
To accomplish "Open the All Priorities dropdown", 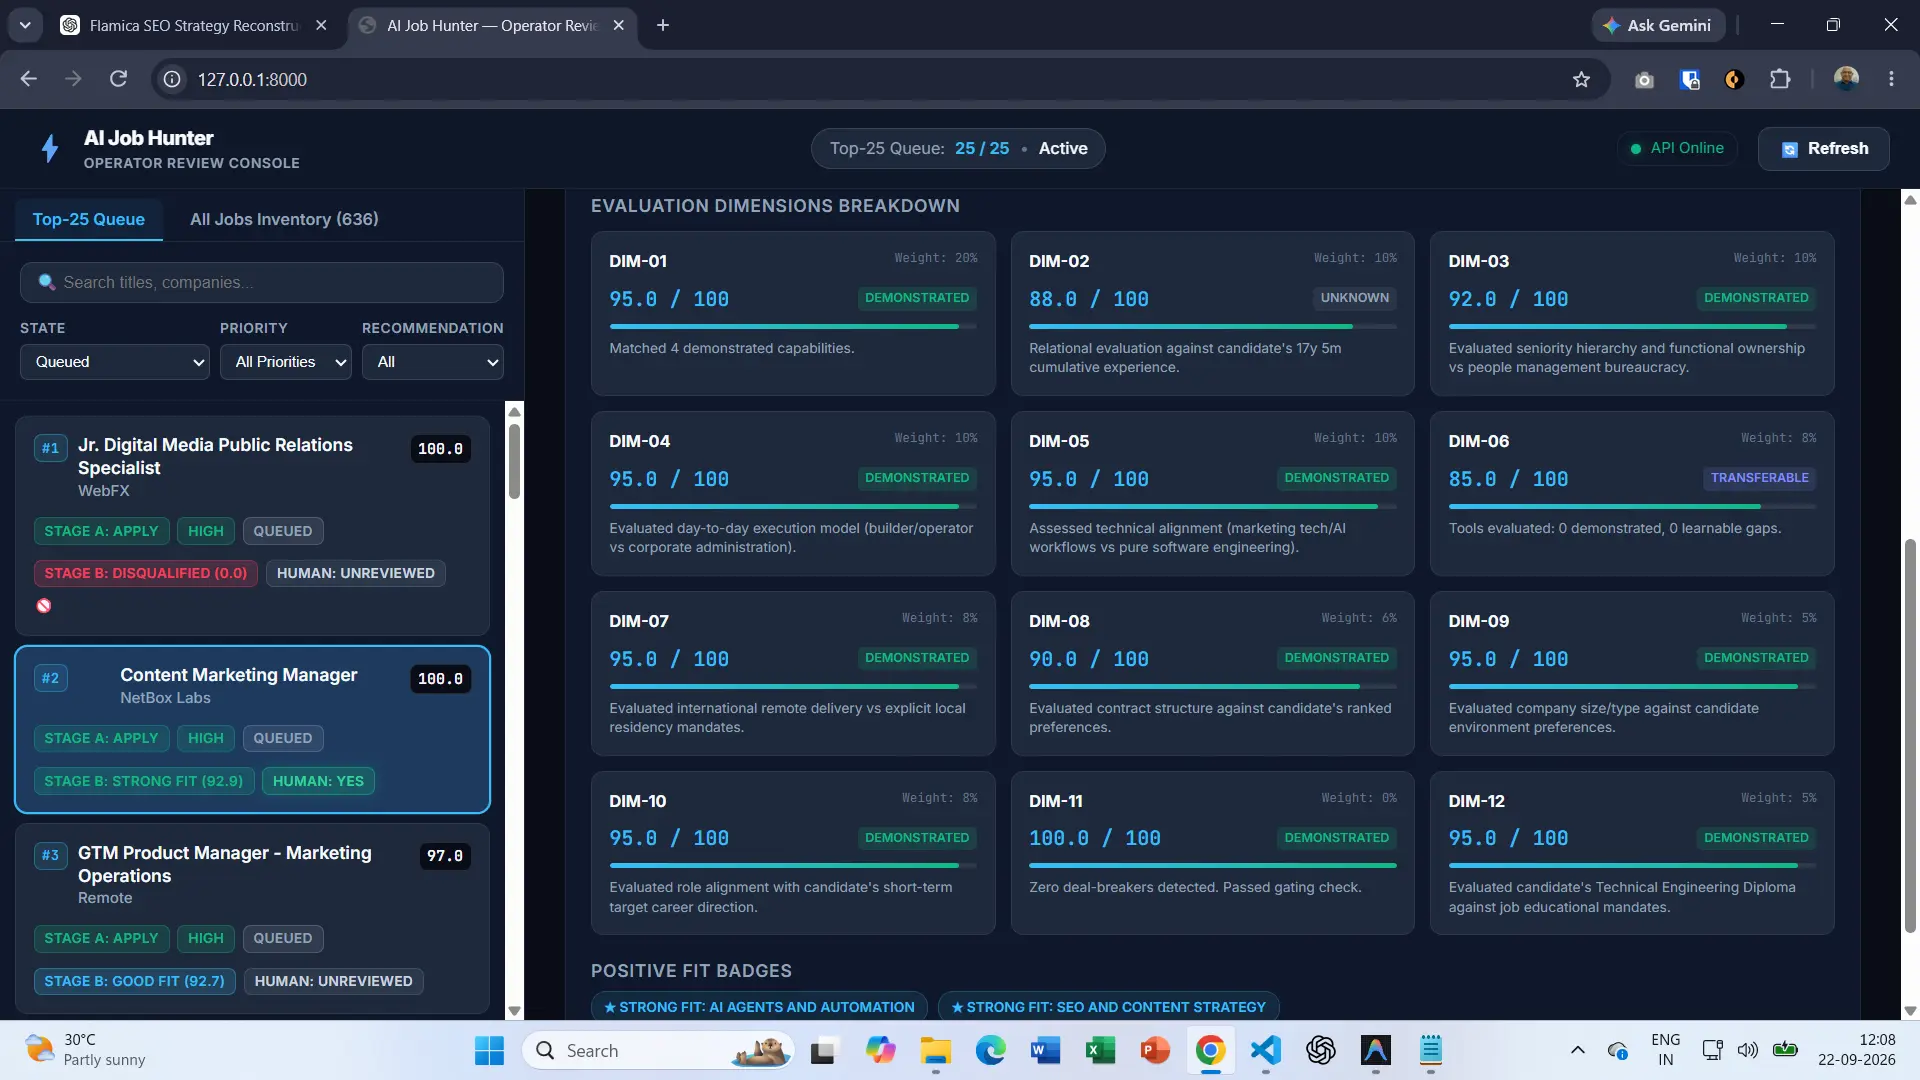I will (x=286, y=362).
